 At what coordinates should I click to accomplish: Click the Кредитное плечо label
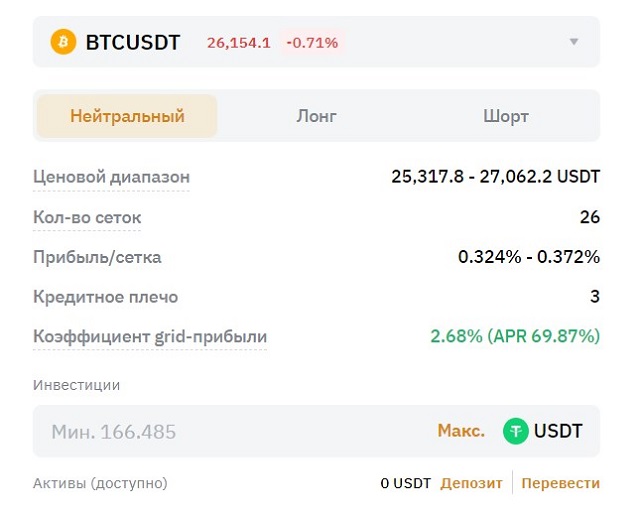[105, 297]
